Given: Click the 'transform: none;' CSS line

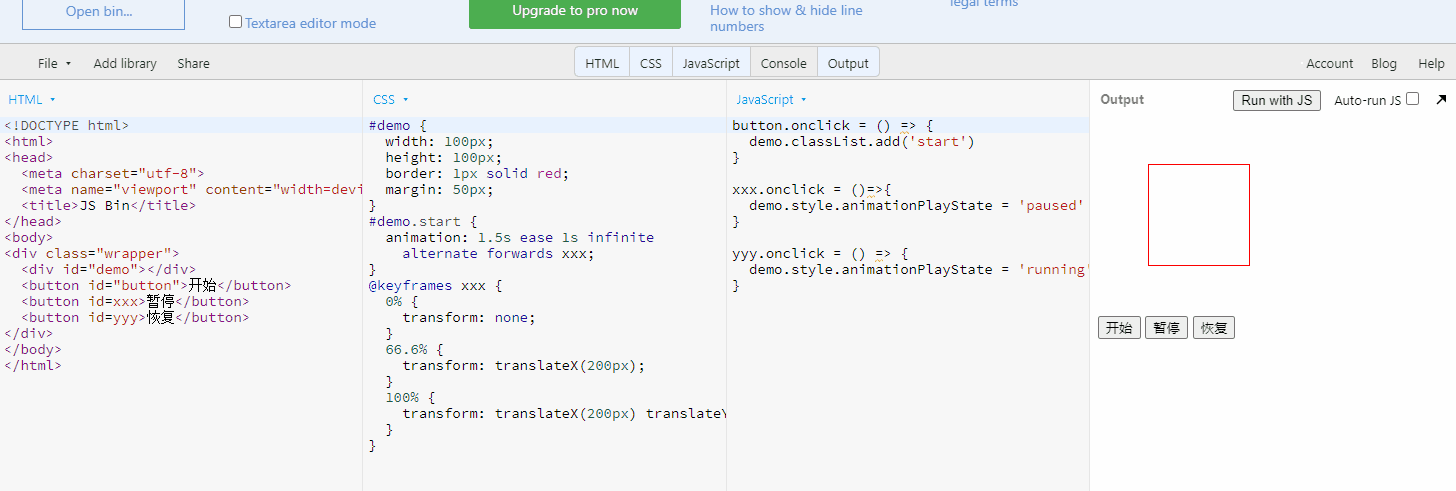Looking at the screenshot, I should [x=469, y=317].
